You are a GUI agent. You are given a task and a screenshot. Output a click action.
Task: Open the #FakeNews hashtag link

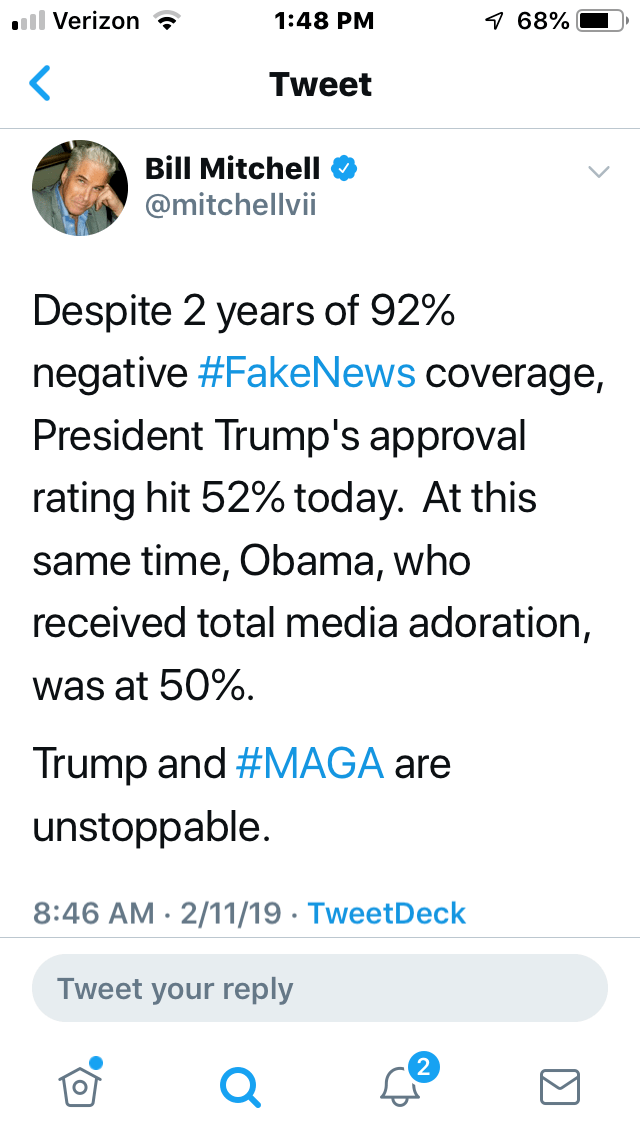[x=306, y=373]
